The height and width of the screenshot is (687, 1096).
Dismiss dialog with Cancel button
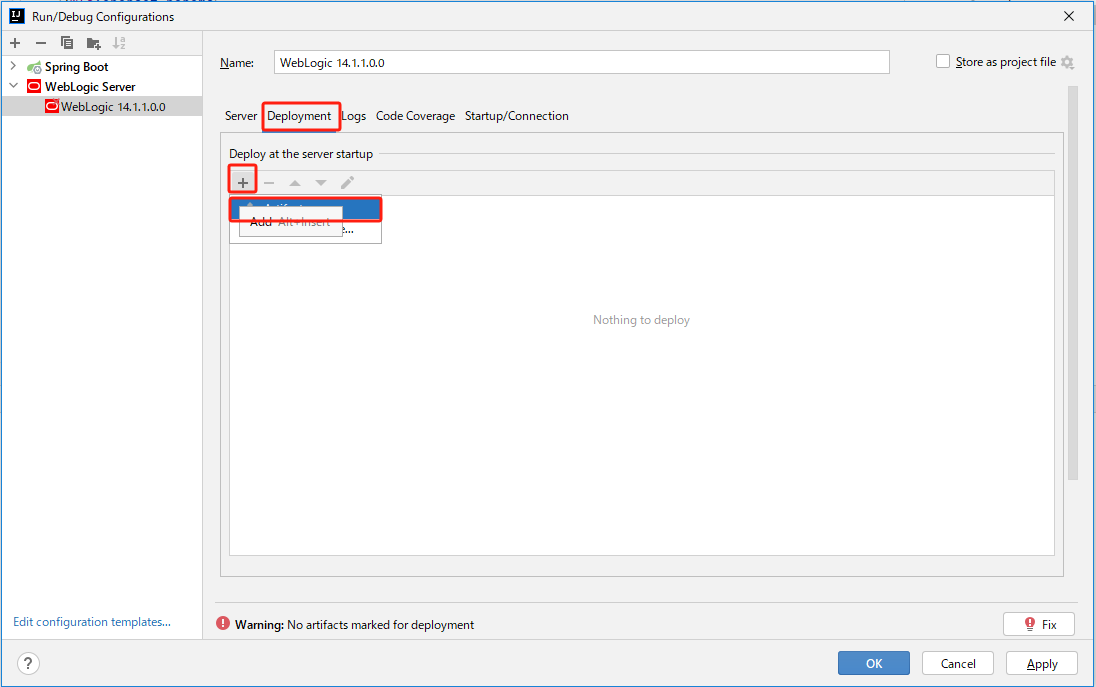[958, 663]
